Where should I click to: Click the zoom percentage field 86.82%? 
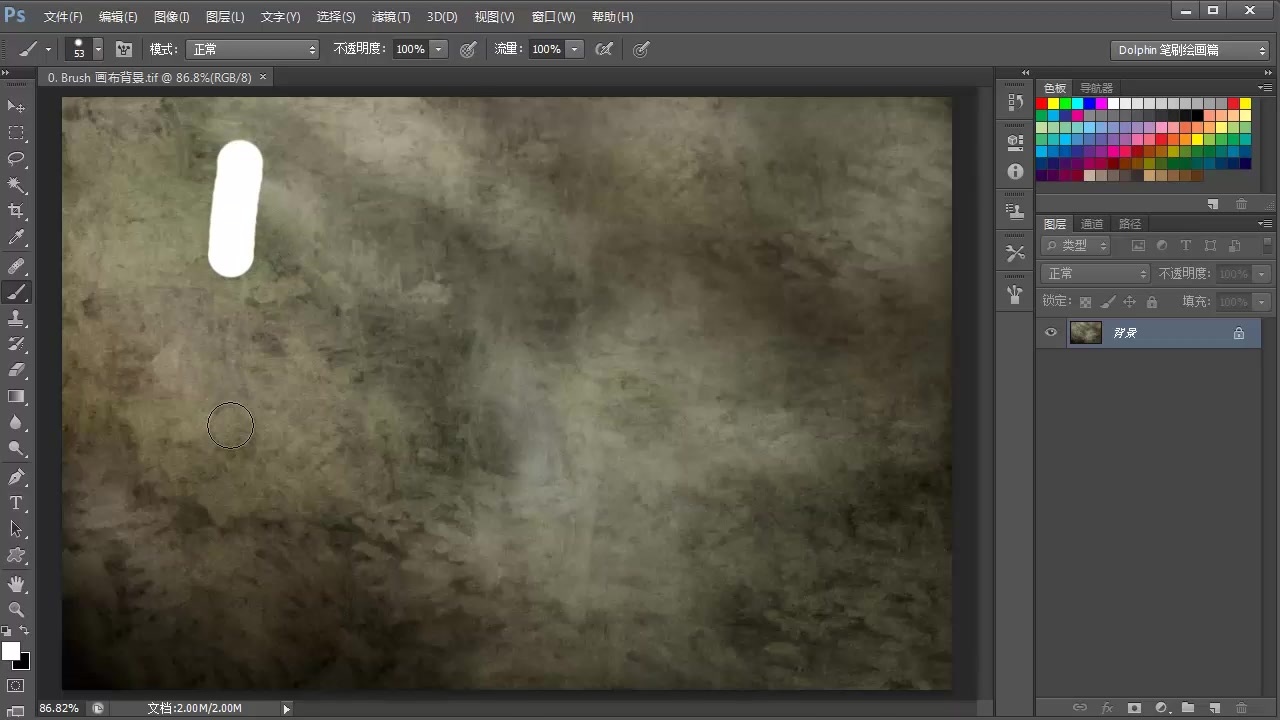[x=59, y=708]
